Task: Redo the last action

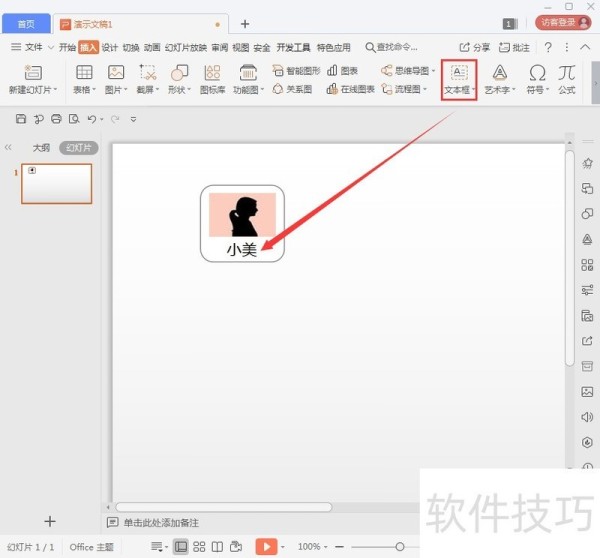Action: coord(115,119)
